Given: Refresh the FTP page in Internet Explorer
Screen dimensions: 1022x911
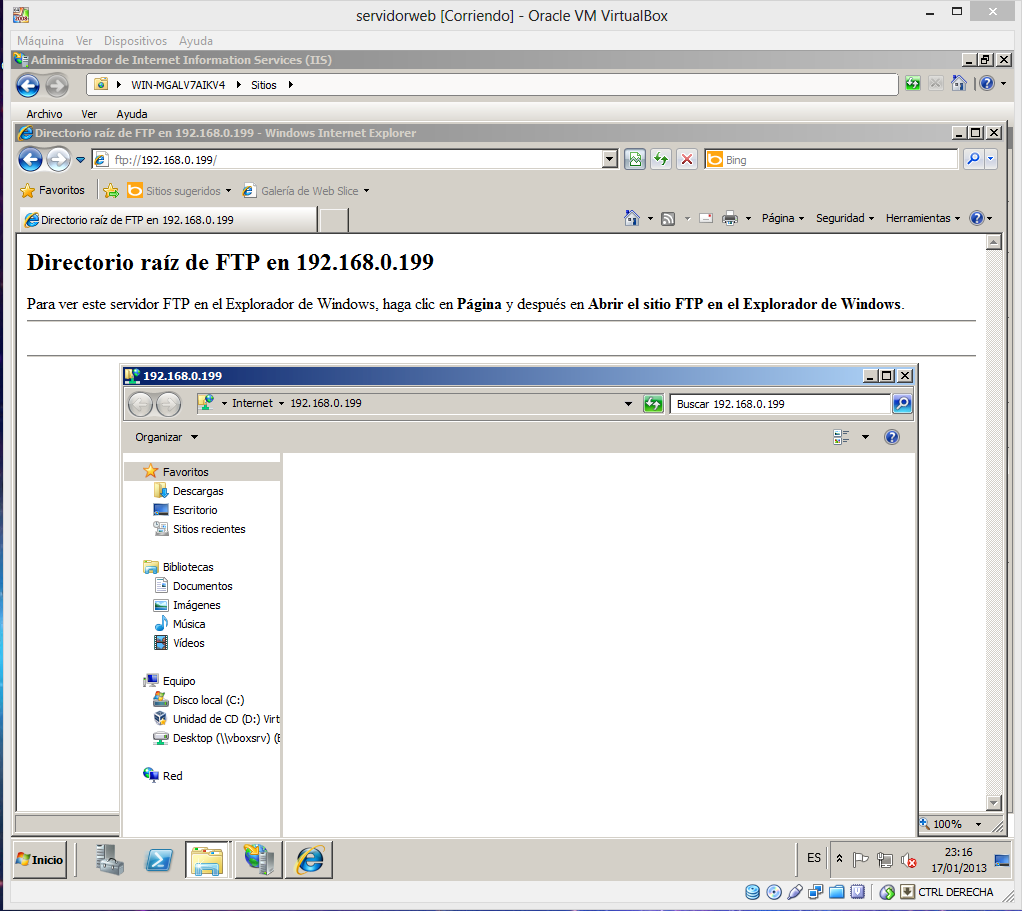Looking at the screenshot, I should (x=661, y=160).
